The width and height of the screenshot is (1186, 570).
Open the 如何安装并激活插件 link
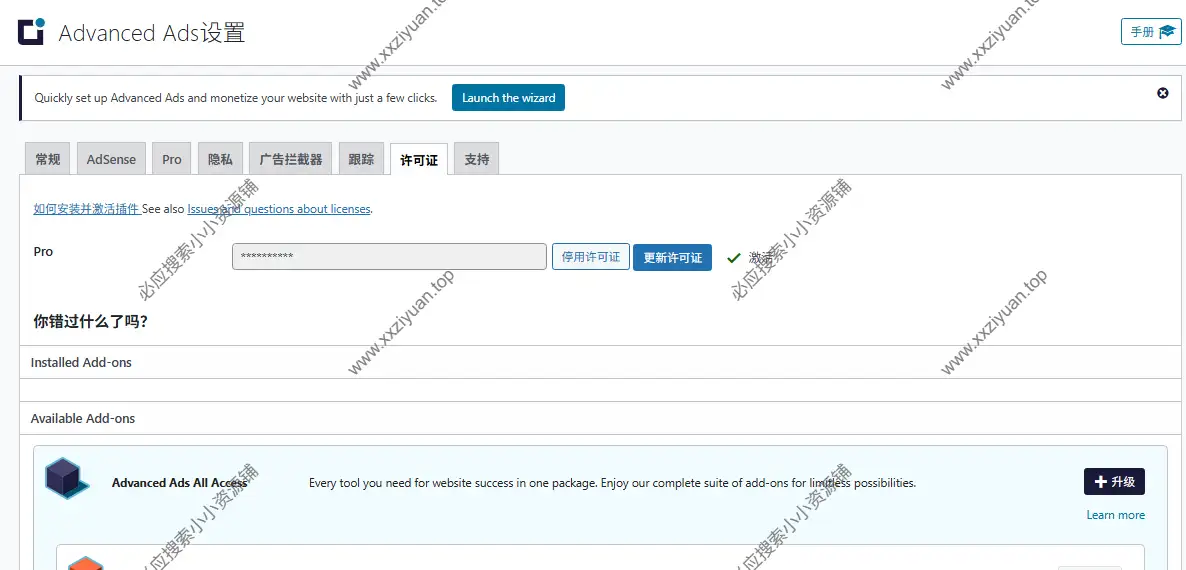pos(86,209)
